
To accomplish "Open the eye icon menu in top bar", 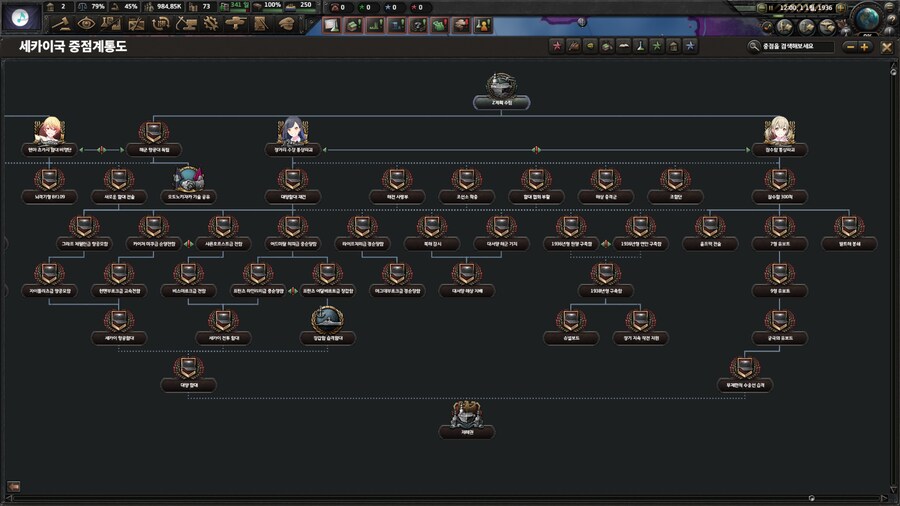I will [87, 22].
